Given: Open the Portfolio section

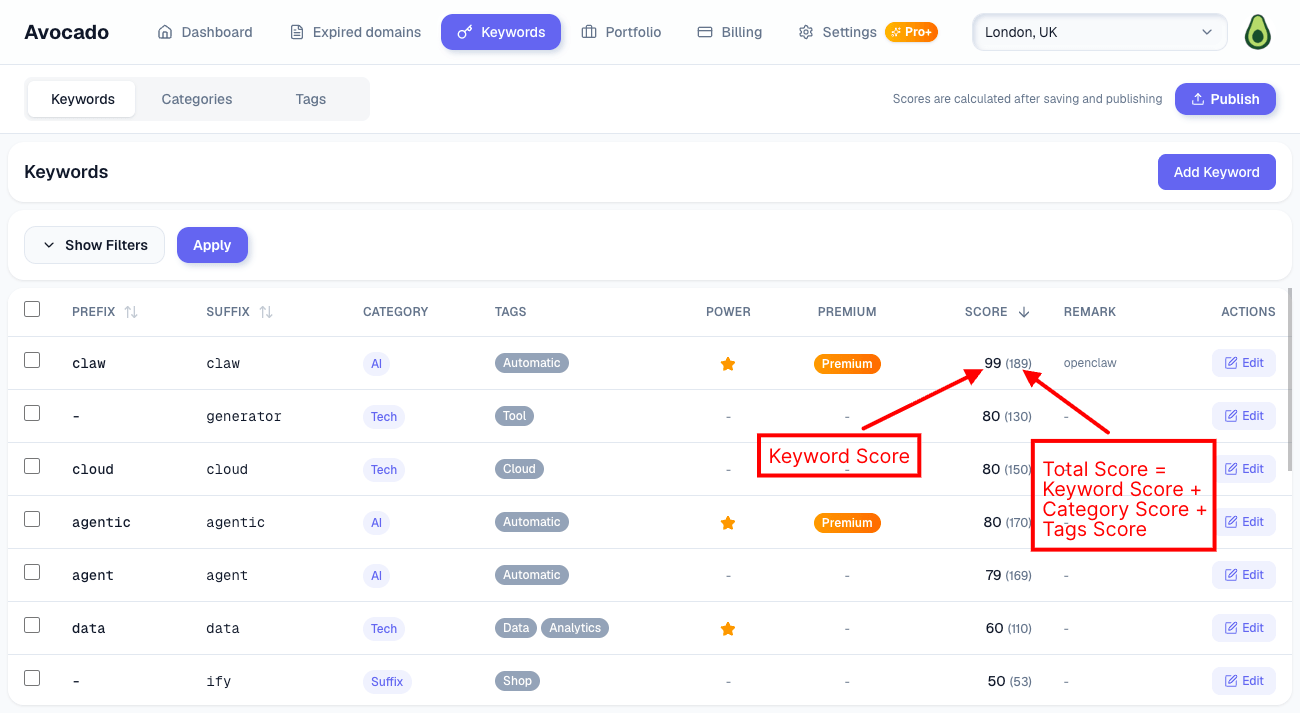Looking at the screenshot, I should (x=621, y=32).
